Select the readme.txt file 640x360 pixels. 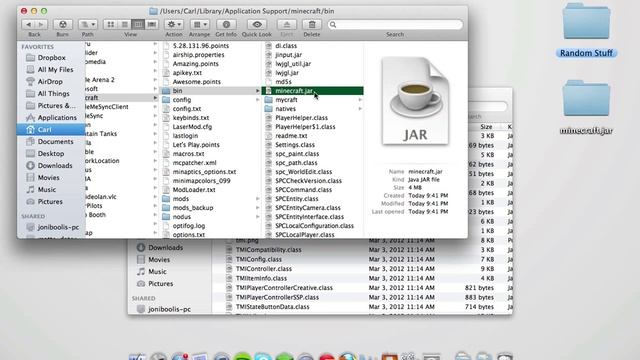[x=291, y=136]
